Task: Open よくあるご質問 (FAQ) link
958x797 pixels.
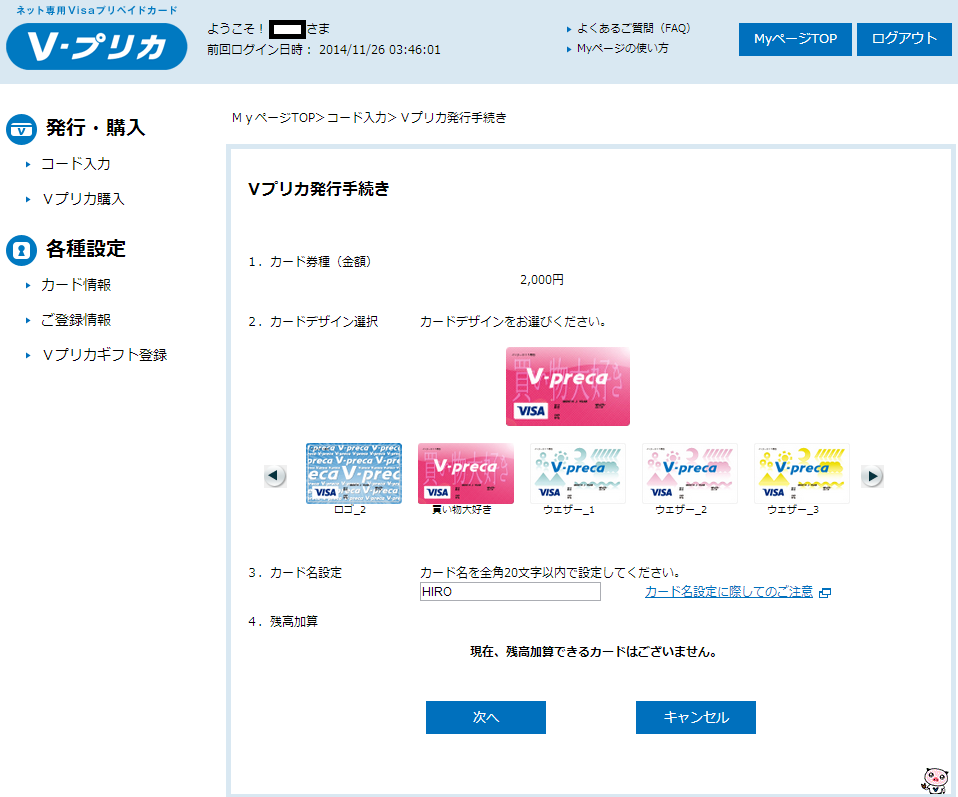Action: 634,28
